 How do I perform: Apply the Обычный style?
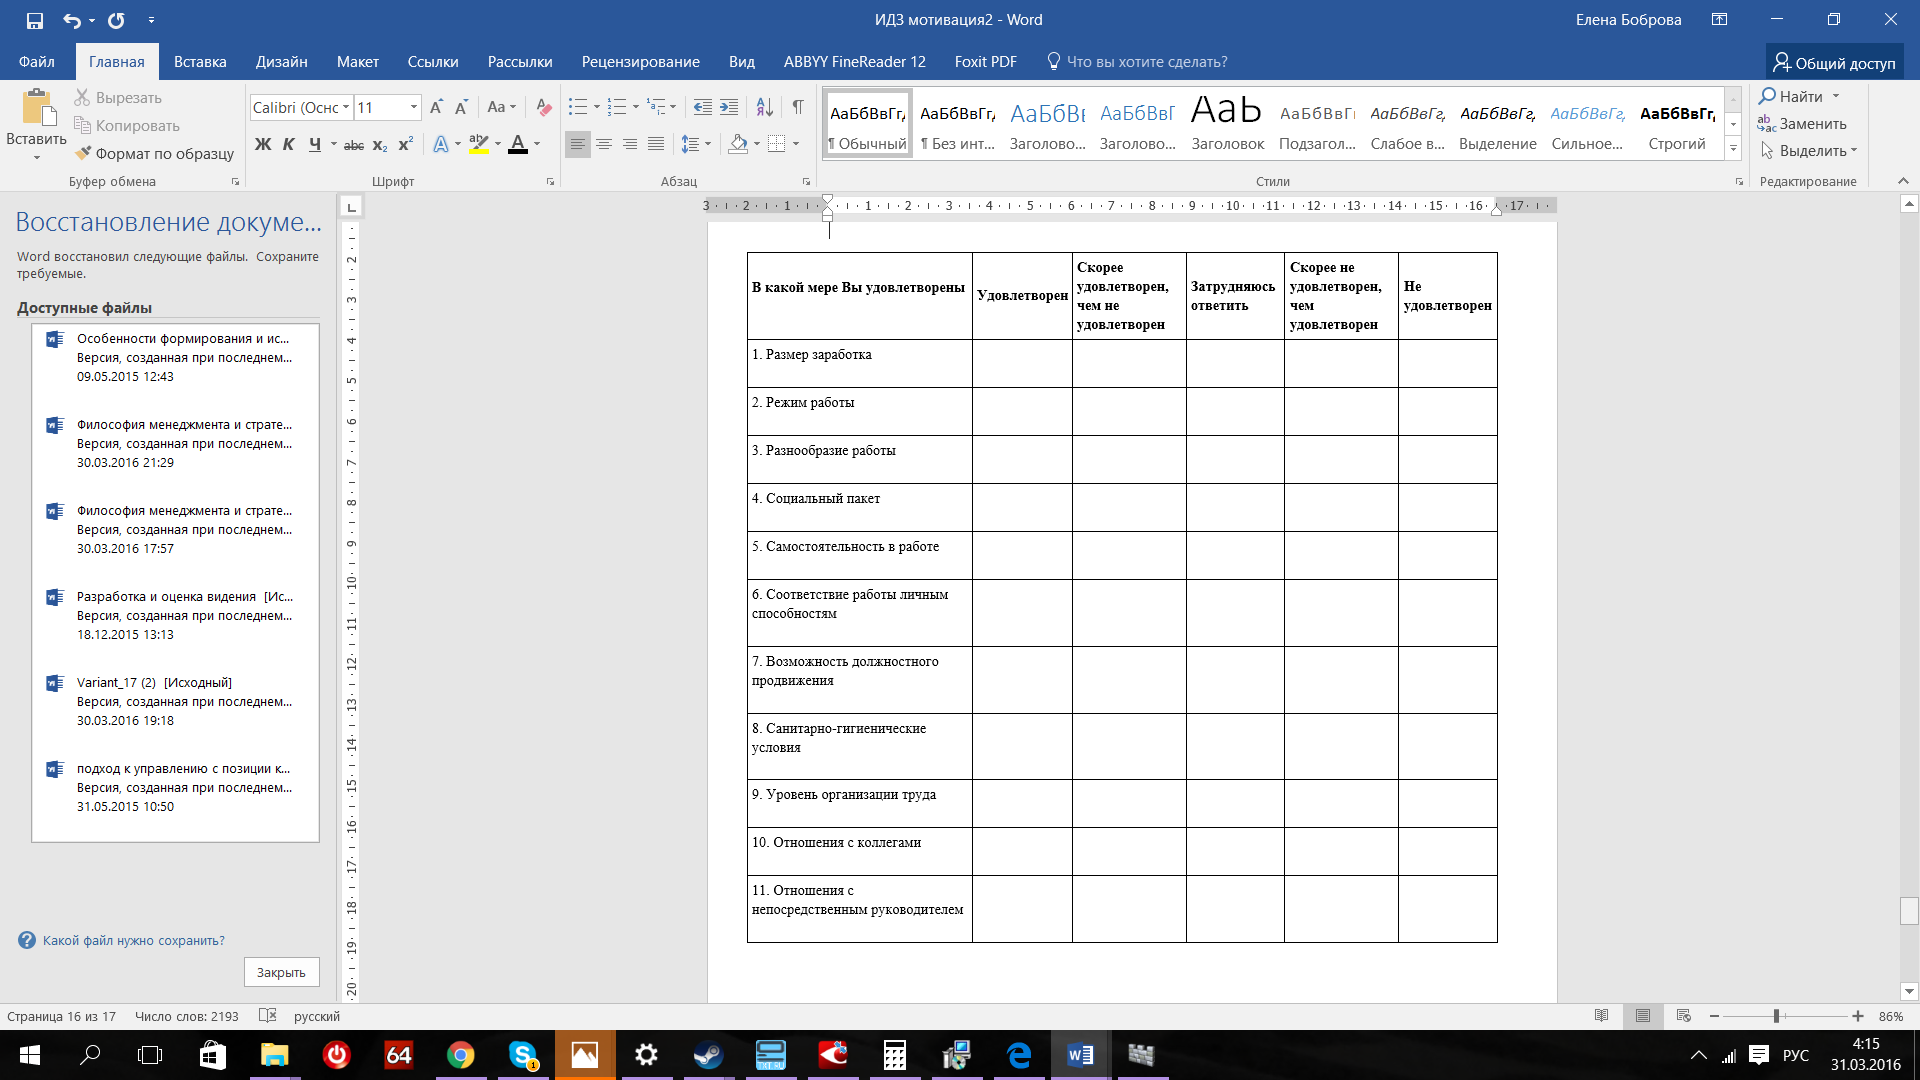pyautogui.click(x=867, y=124)
